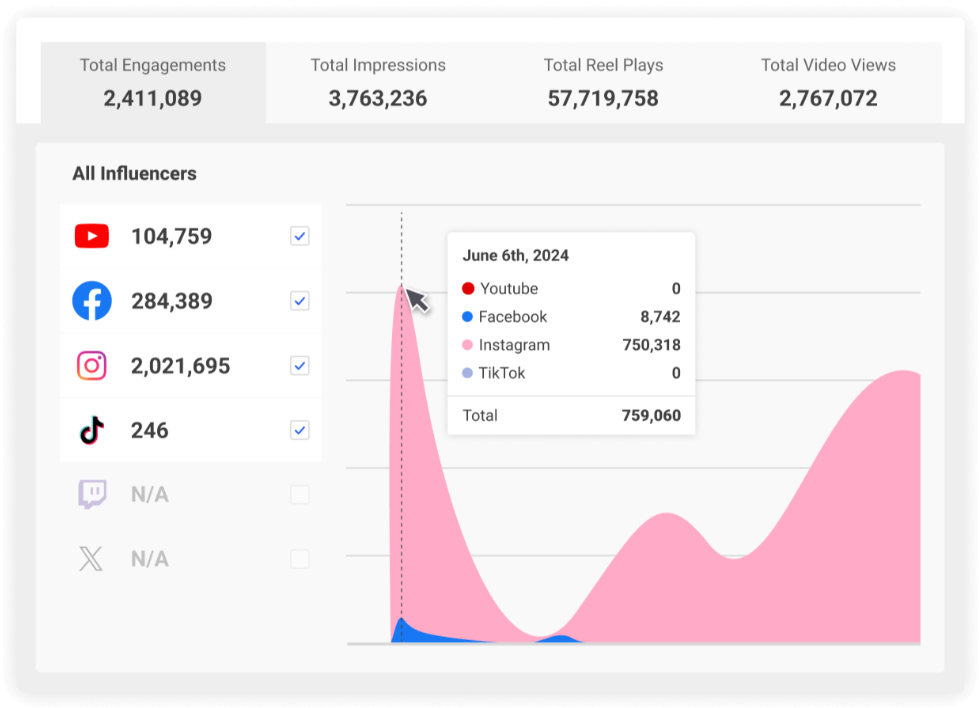The height and width of the screenshot is (708, 979).
Task: Click the disabled Twitch checkbox
Action: tap(300, 495)
